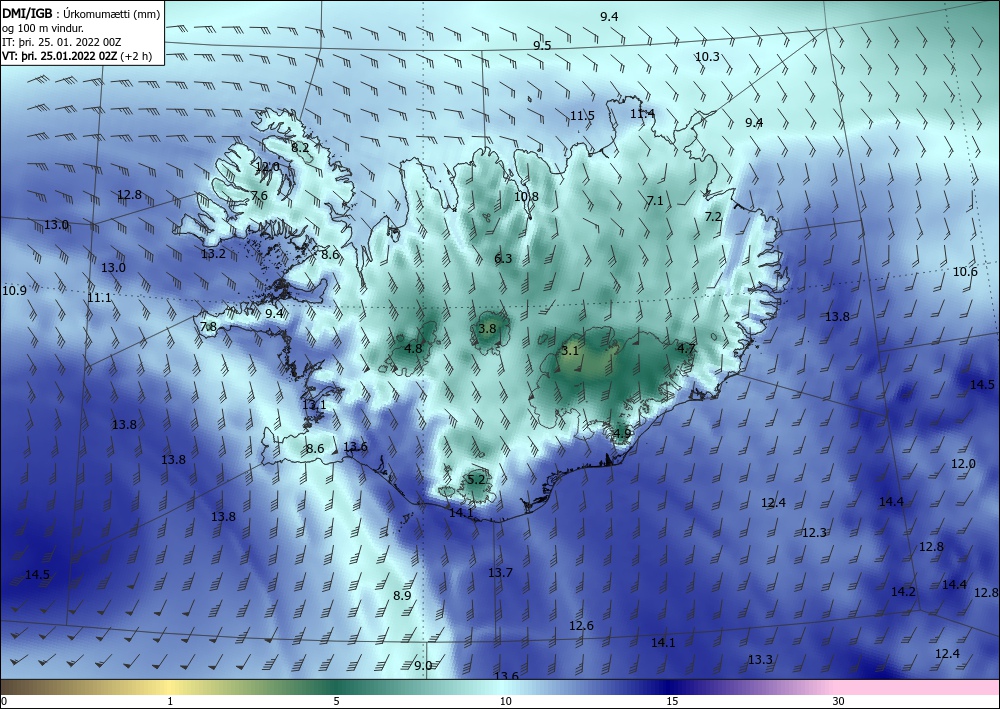The height and width of the screenshot is (709, 1000).
Task: Select the "og 100 m vindur." caption line
Action: pyautogui.click(x=43, y=27)
